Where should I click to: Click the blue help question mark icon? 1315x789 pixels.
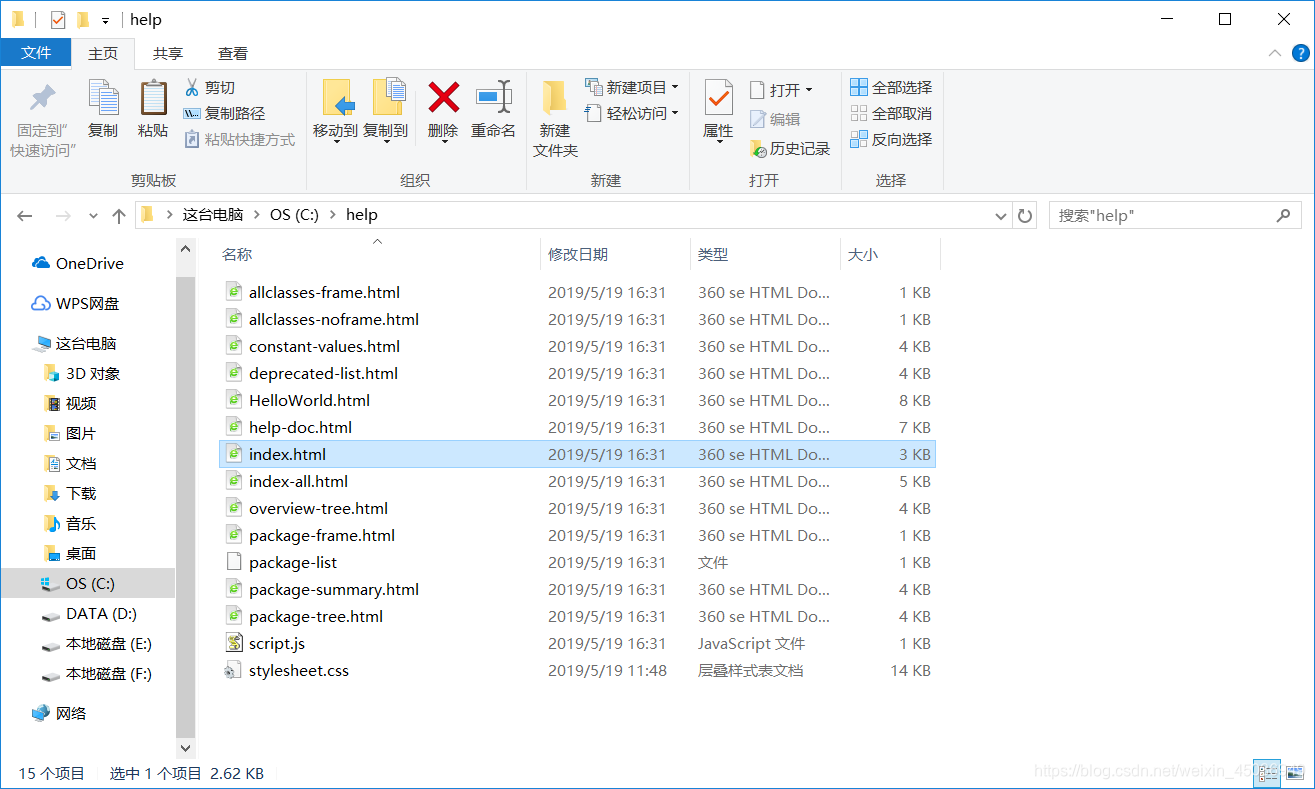1299,53
